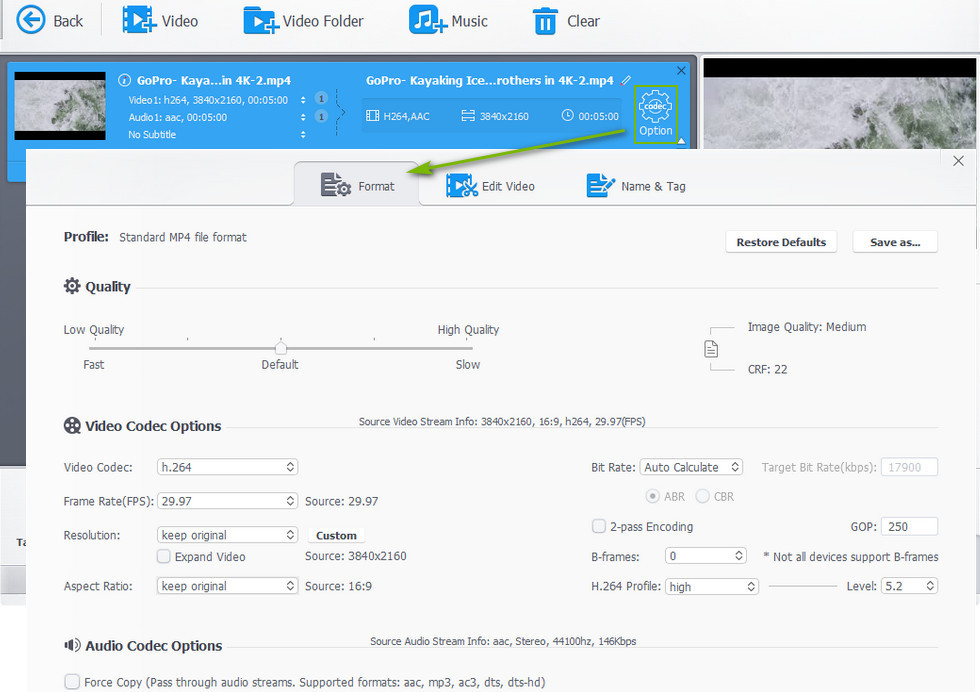Screen dimensions: 980x692
Task: Switch to the Format tab
Action: [357, 186]
